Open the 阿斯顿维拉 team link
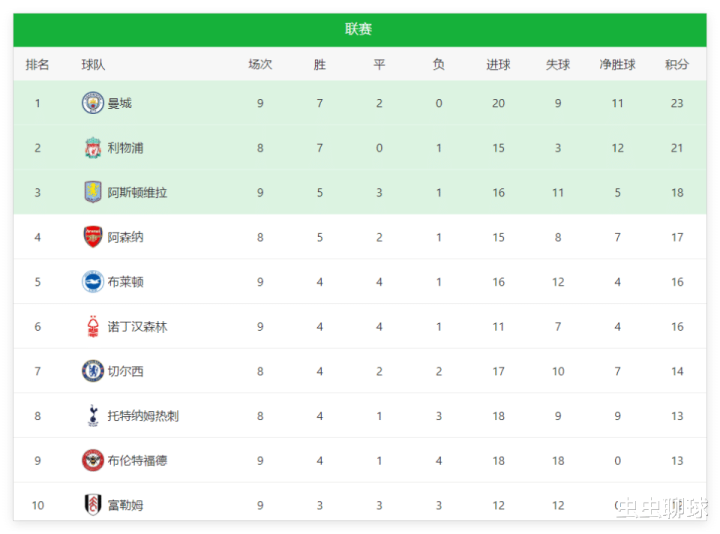 pyautogui.click(x=137, y=192)
